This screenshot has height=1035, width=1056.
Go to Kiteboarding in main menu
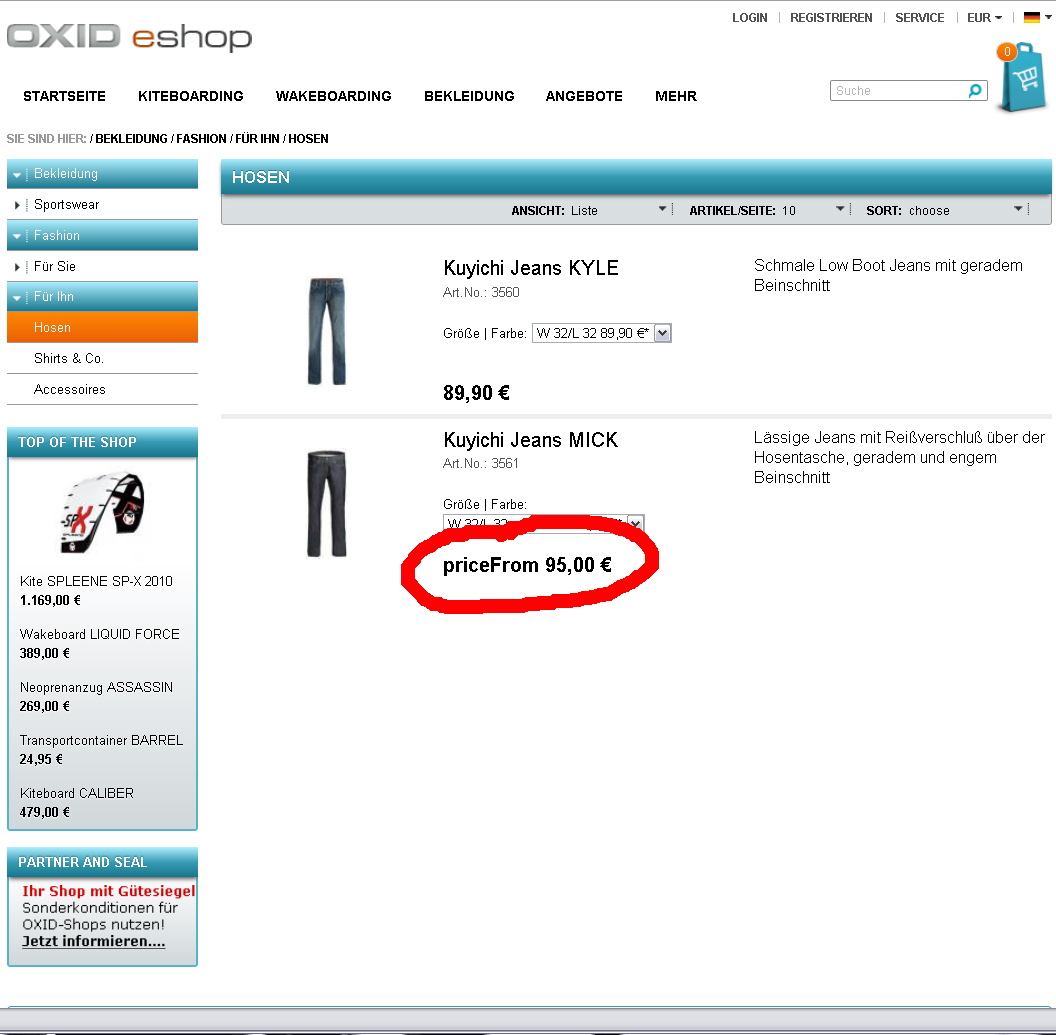tap(191, 97)
